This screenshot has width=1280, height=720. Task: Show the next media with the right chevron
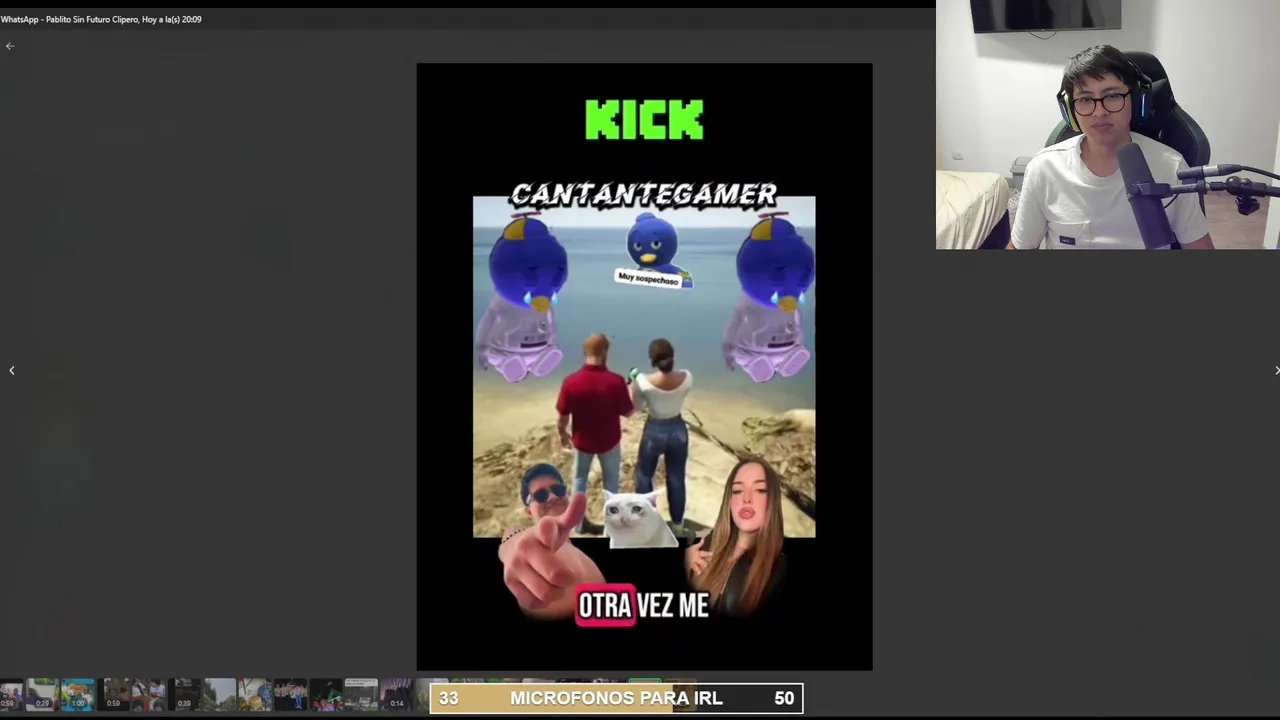(1276, 370)
